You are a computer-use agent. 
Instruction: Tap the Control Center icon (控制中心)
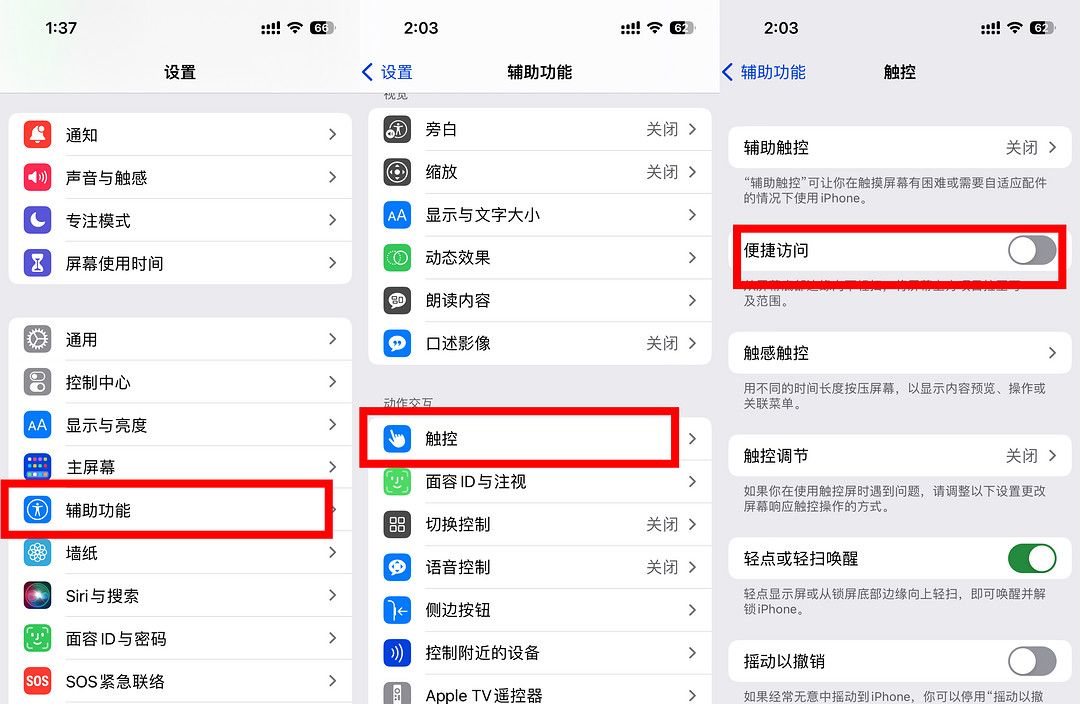point(37,382)
